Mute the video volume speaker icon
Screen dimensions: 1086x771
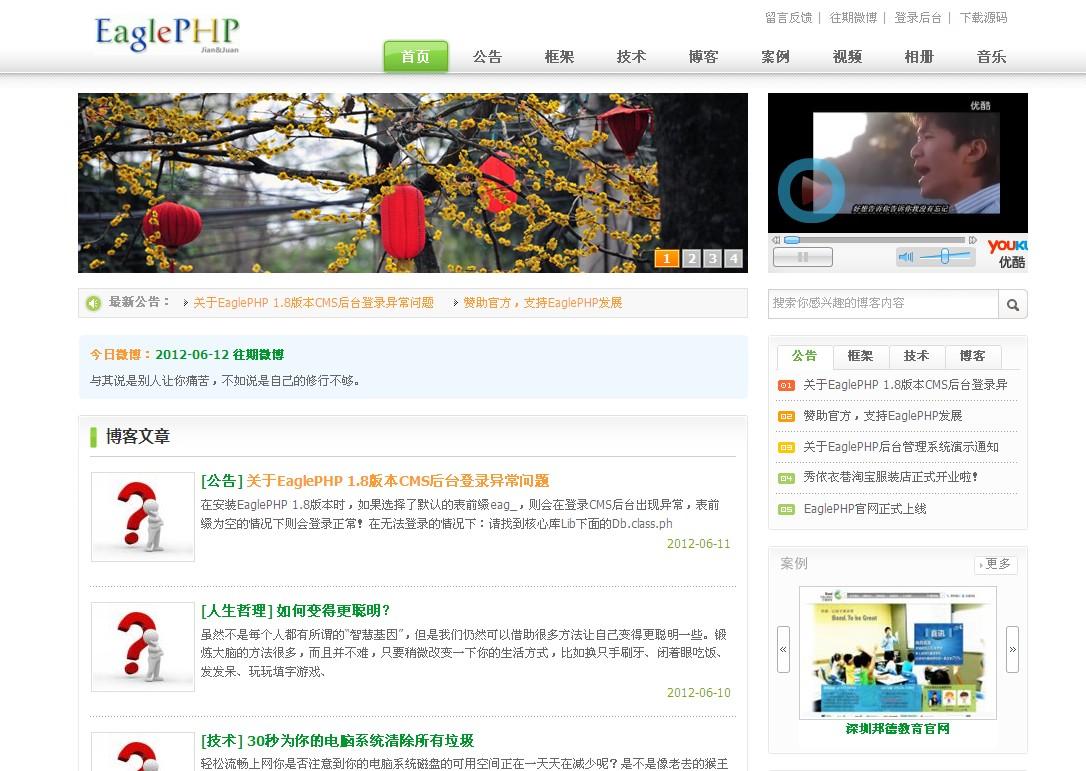[906, 257]
